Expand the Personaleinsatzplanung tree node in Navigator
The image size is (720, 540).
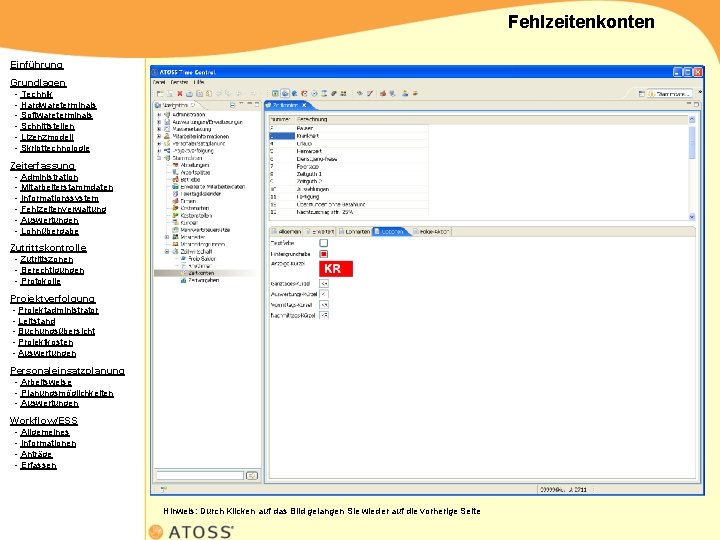[159, 143]
